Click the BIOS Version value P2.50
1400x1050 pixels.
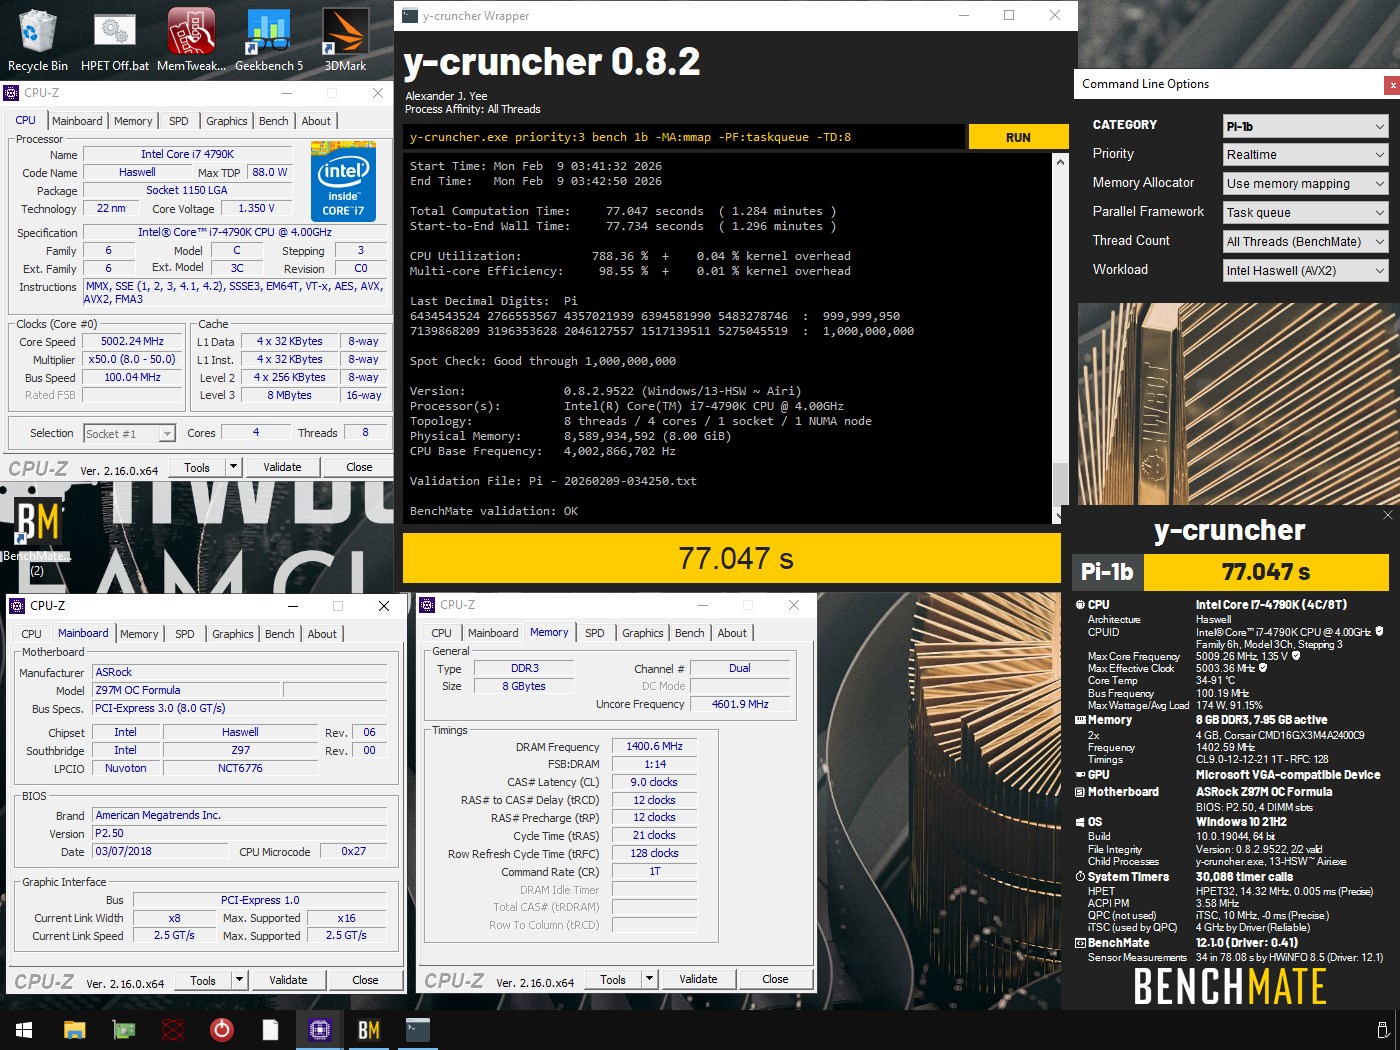coord(239,833)
